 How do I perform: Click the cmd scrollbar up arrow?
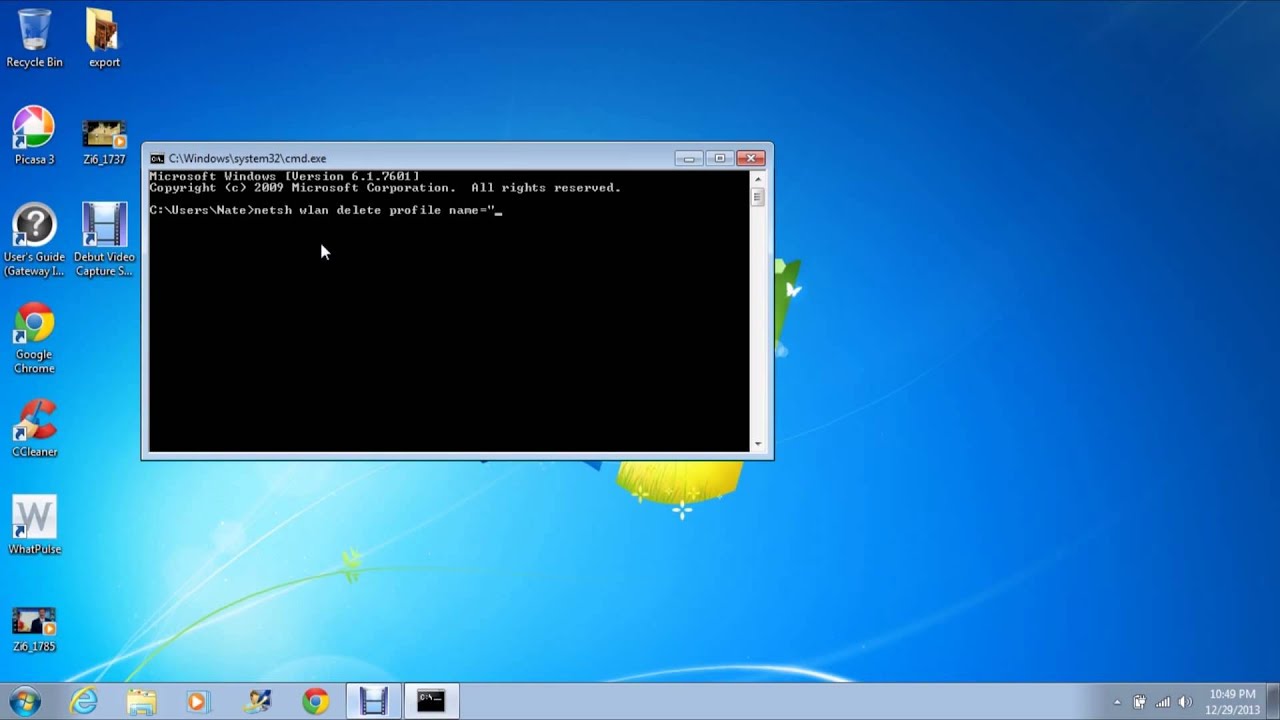point(757,178)
